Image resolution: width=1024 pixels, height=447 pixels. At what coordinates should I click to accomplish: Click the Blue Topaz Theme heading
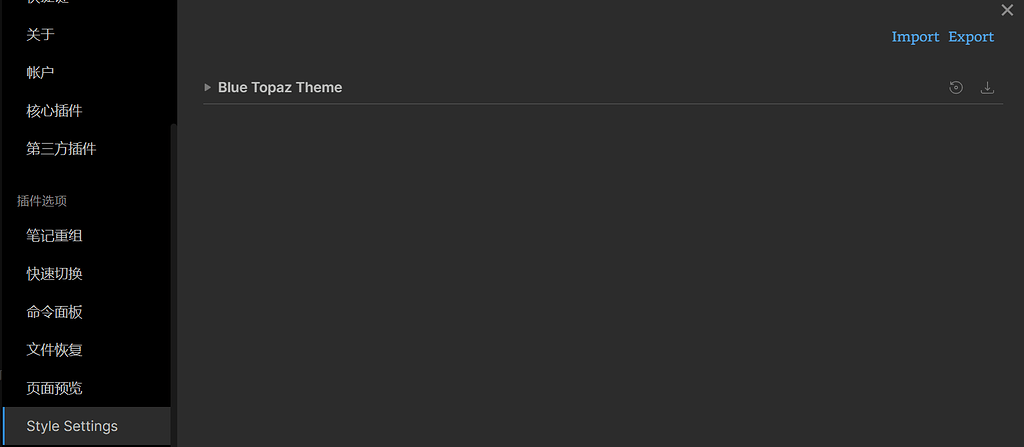click(x=280, y=88)
